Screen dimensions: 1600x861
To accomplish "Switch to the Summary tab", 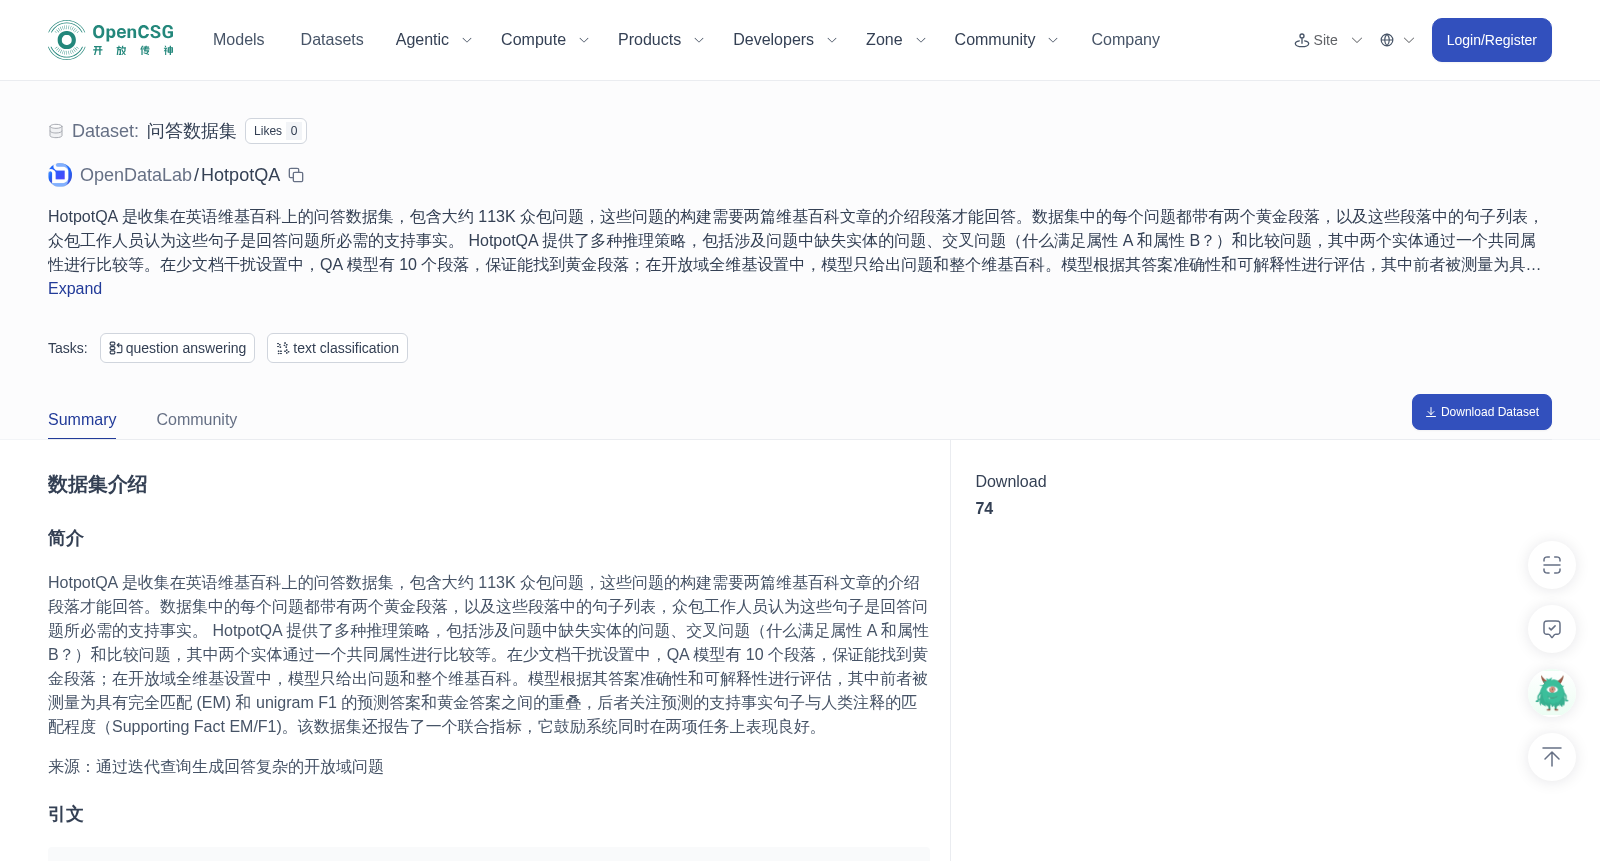I will pyautogui.click(x=82, y=420).
